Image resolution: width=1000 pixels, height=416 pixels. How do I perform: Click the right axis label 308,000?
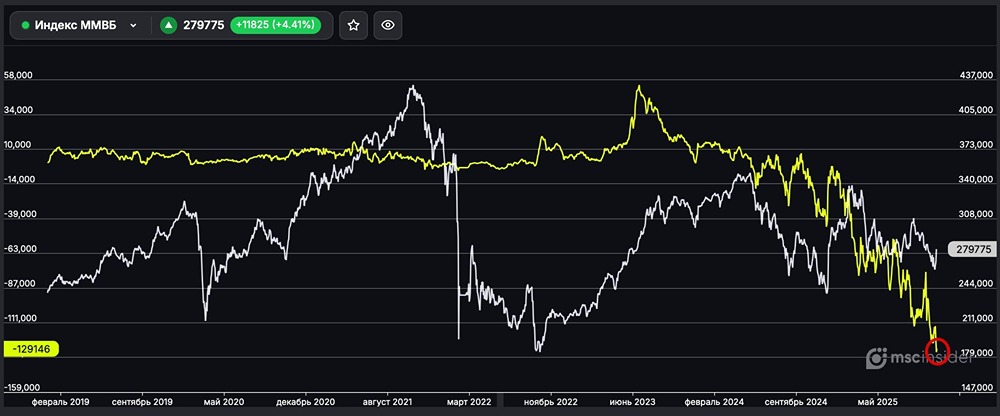tap(976, 215)
